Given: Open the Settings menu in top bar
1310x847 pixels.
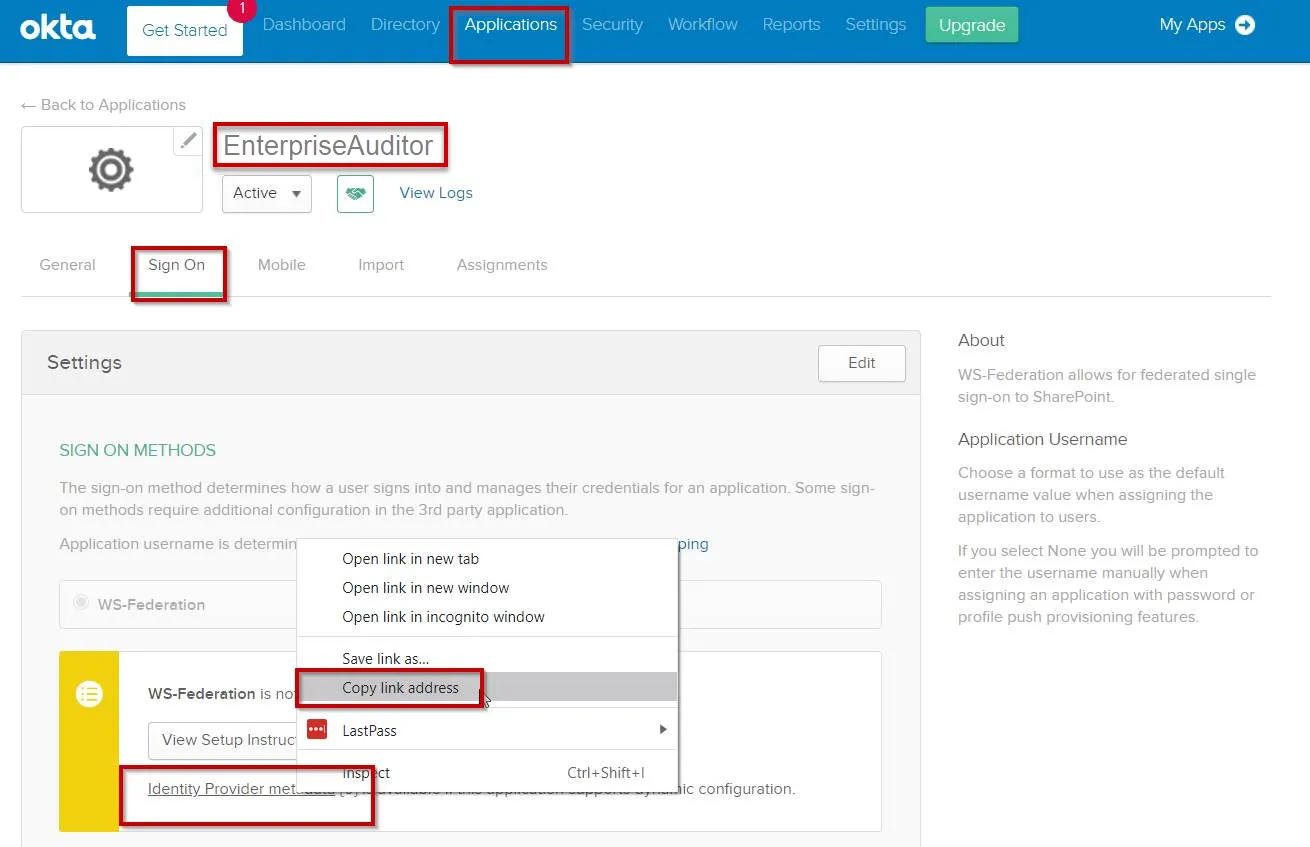Looking at the screenshot, I should click(875, 25).
